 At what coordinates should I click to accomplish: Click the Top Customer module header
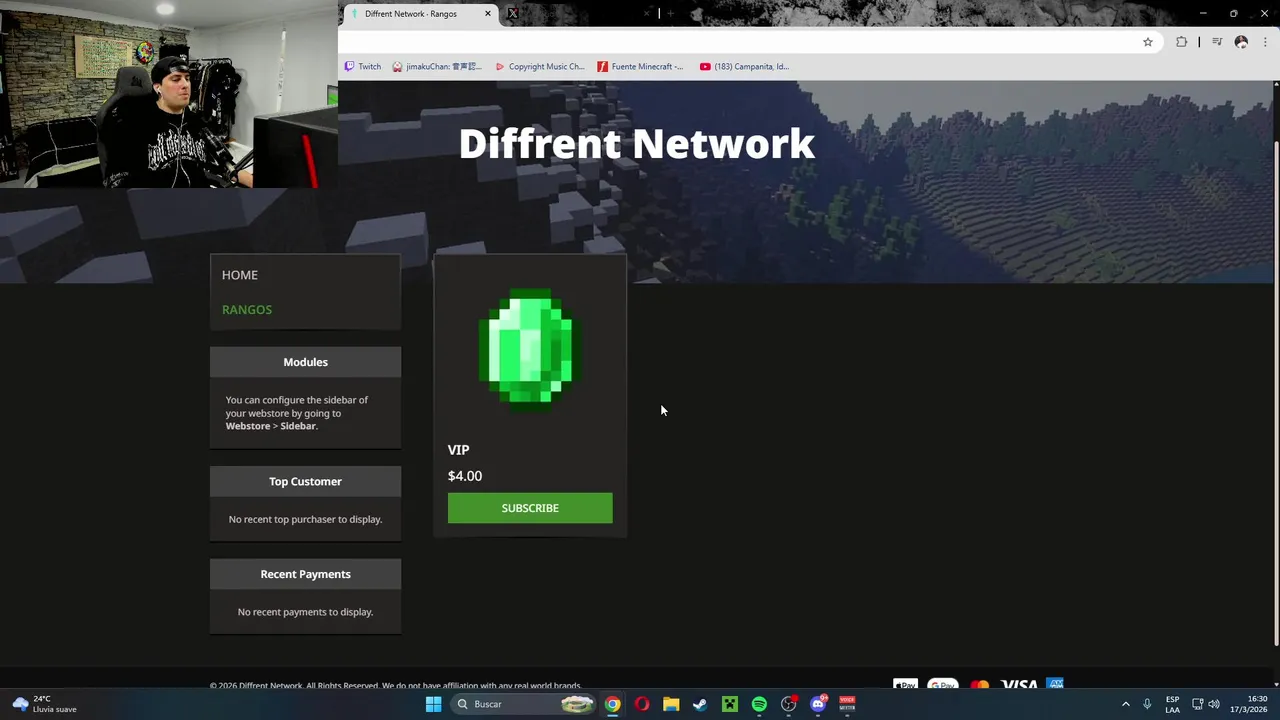click(305, 481)
